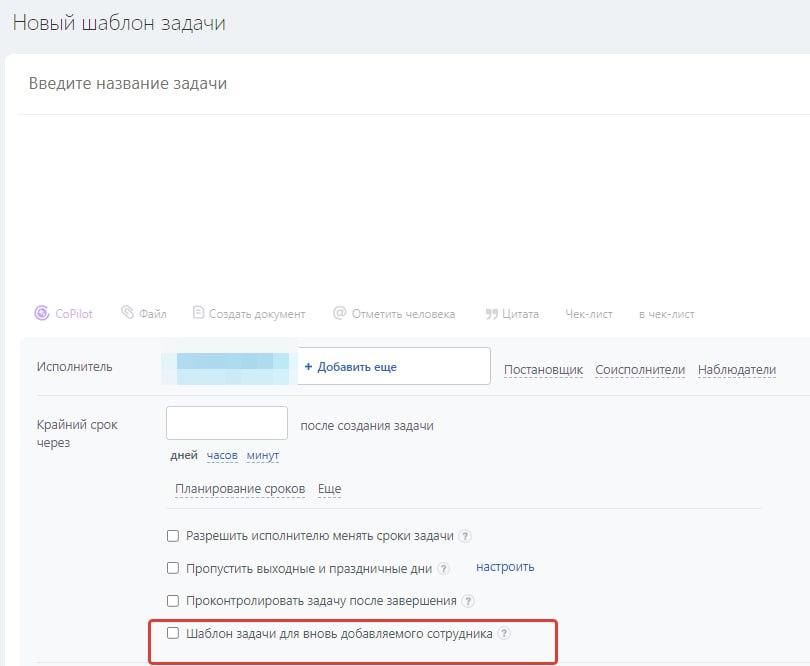Click the Чек-лист toolbar item
This screenshot has width=810, height=666.
click(589, 314)
